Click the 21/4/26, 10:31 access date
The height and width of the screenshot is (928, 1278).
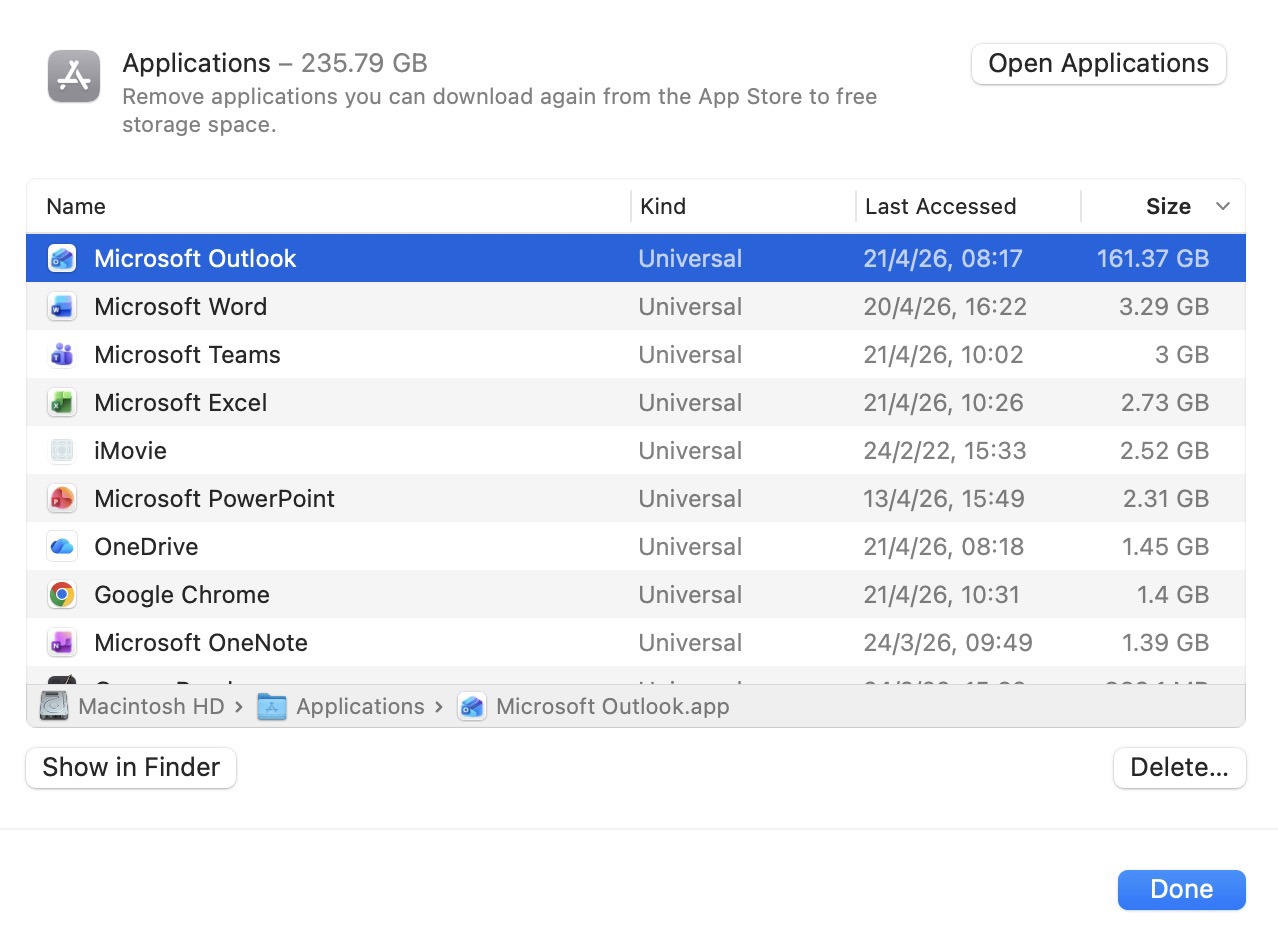[942, 594]
